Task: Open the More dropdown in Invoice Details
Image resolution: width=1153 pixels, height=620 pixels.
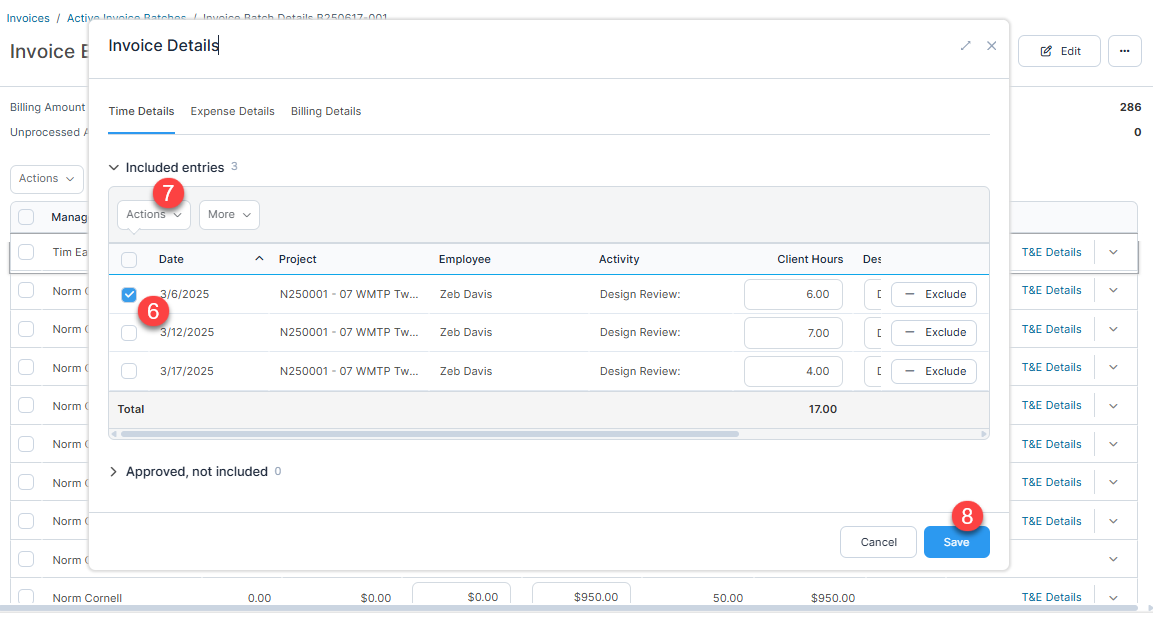Action: tap(229, 215)
